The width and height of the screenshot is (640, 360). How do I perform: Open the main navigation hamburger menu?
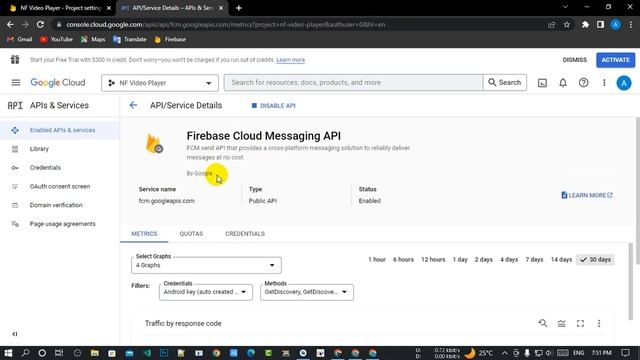tap(16, 83)
